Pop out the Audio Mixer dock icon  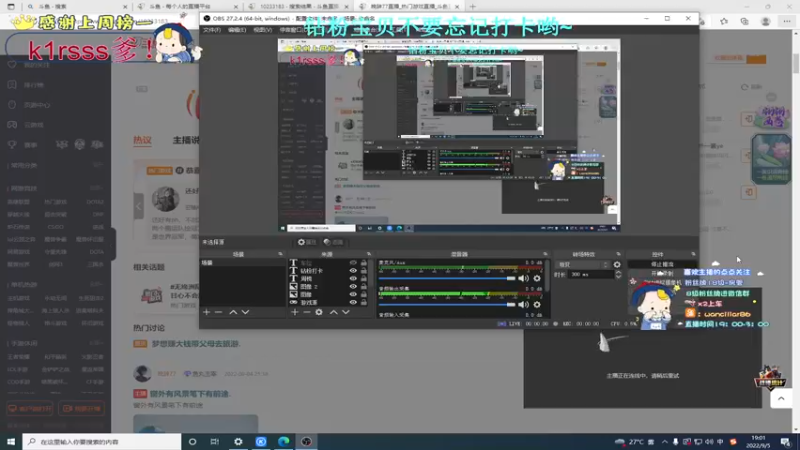click(x=545, y=254)
